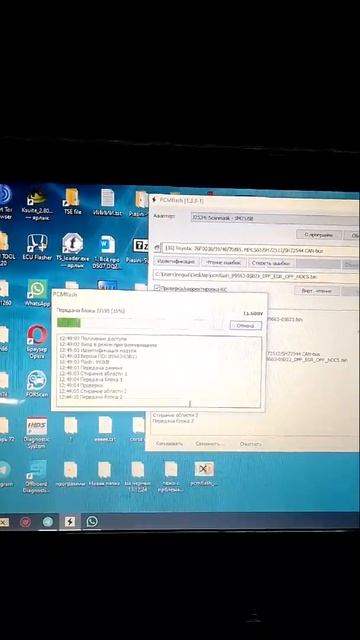Click the Toyota 76F0038 module selection field
The width and height of the screenshot is (360, 640).
click(x=260, y=250)
